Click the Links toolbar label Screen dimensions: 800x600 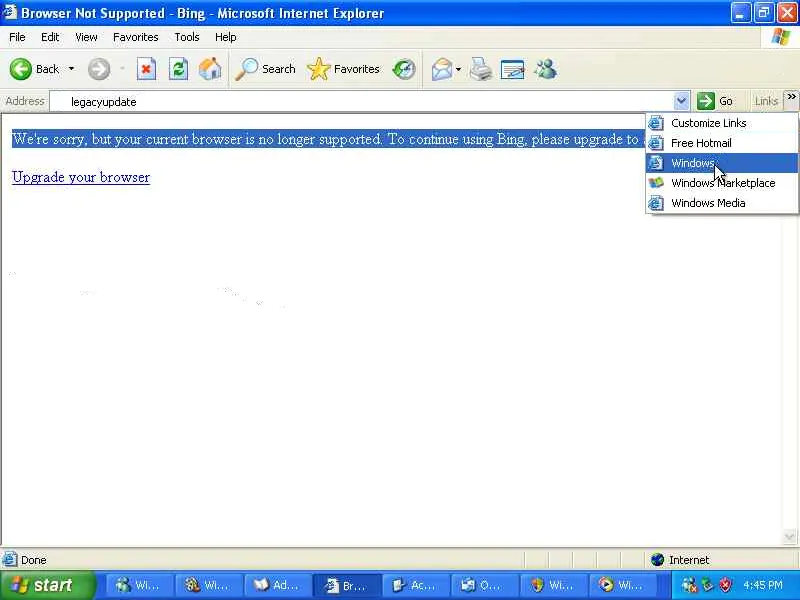tap(766, 101)
